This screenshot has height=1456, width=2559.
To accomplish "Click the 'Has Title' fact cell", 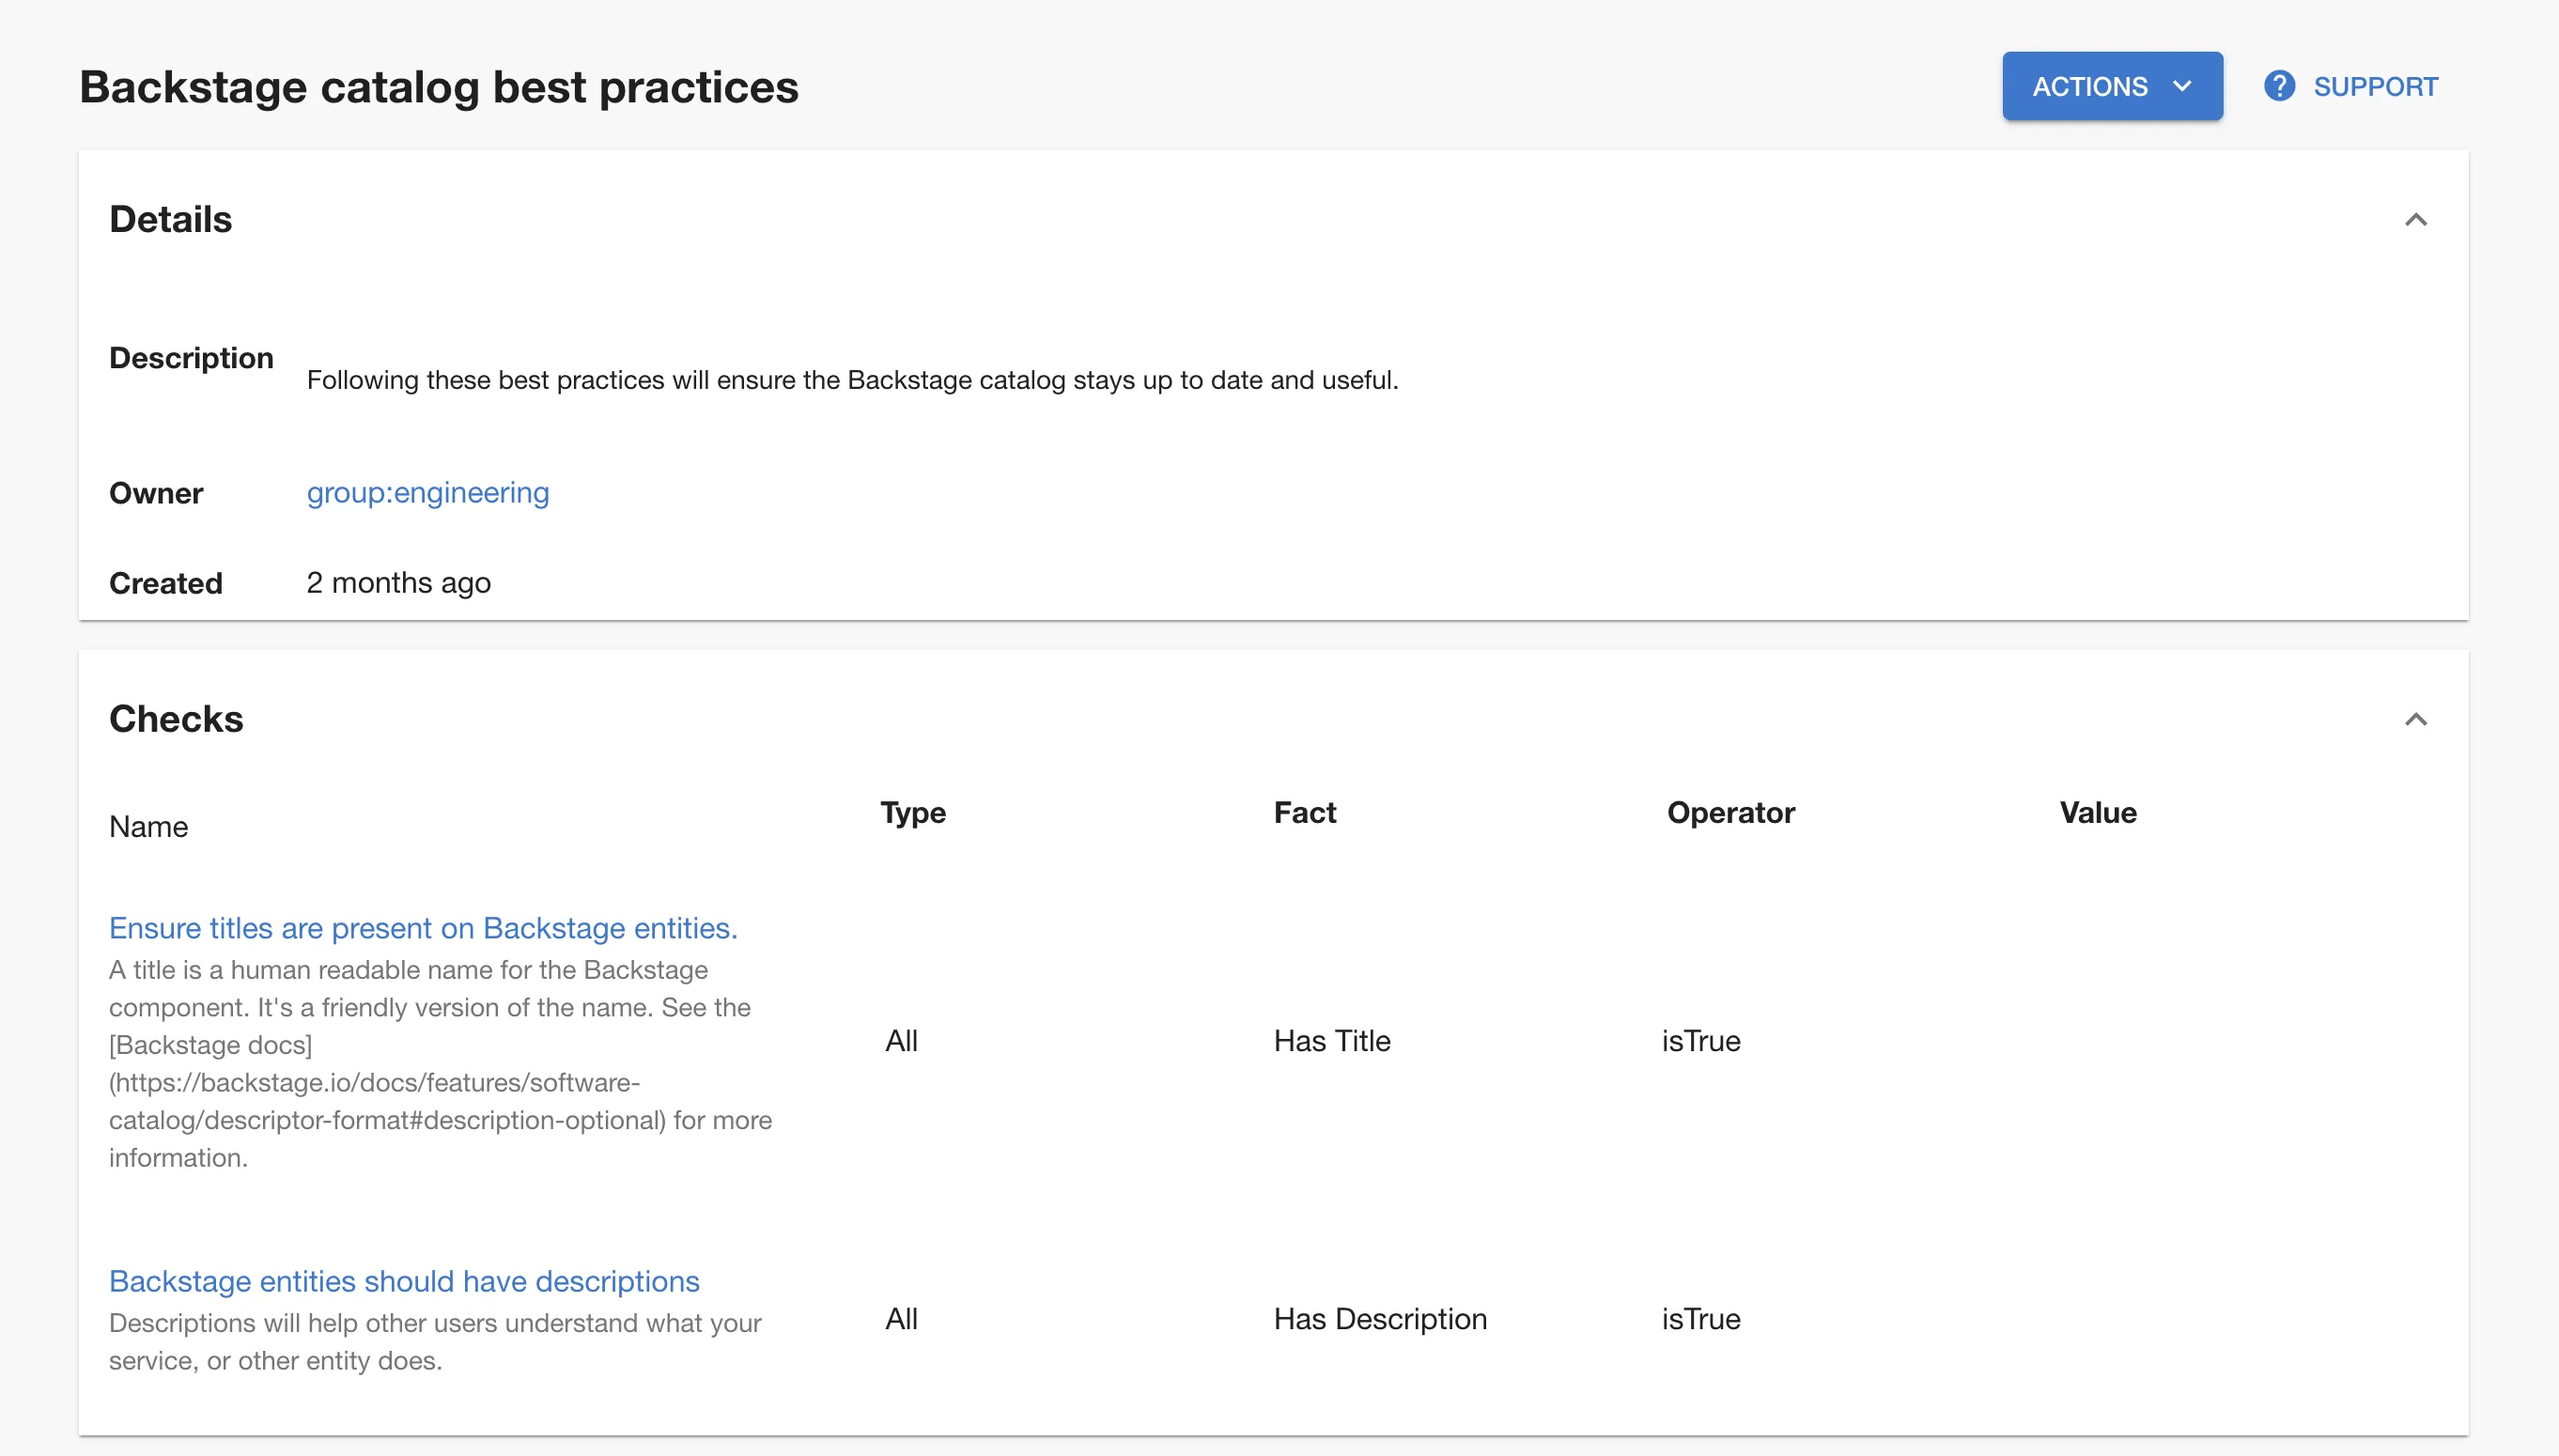I will coord(1332,1041).
